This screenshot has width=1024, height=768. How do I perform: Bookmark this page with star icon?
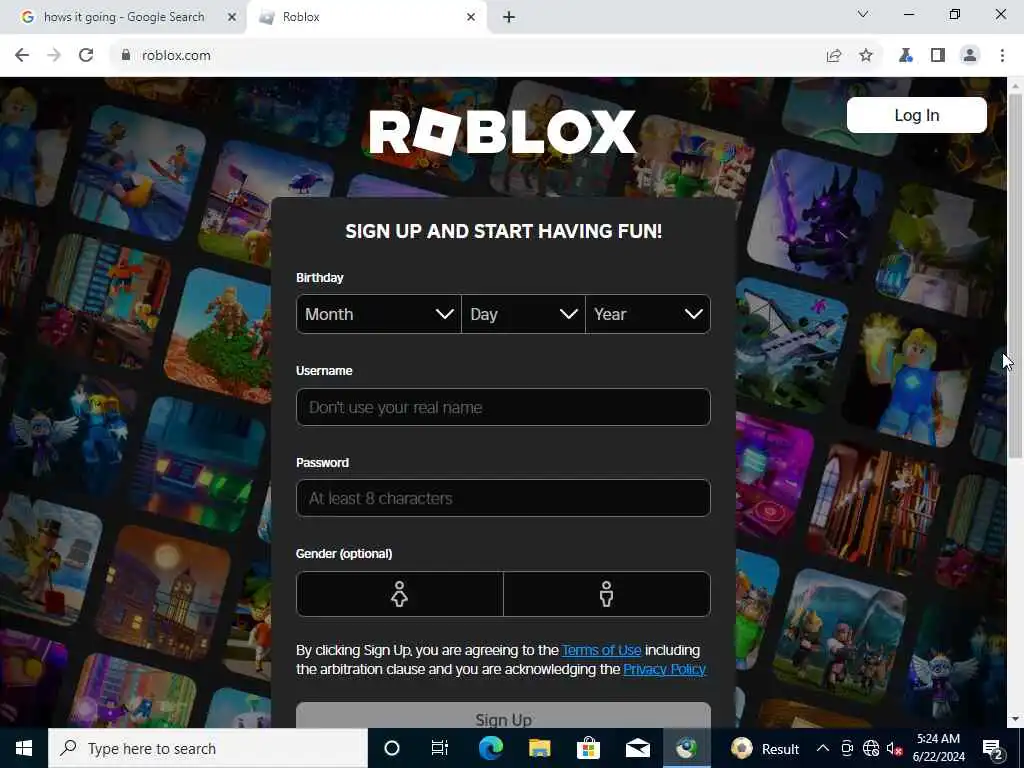point(866,56)
